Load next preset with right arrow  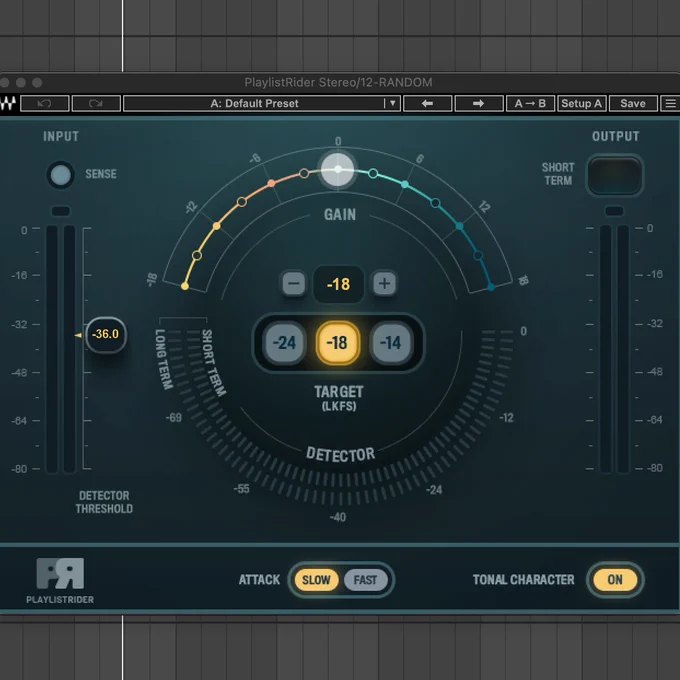[x=478, y=103]
